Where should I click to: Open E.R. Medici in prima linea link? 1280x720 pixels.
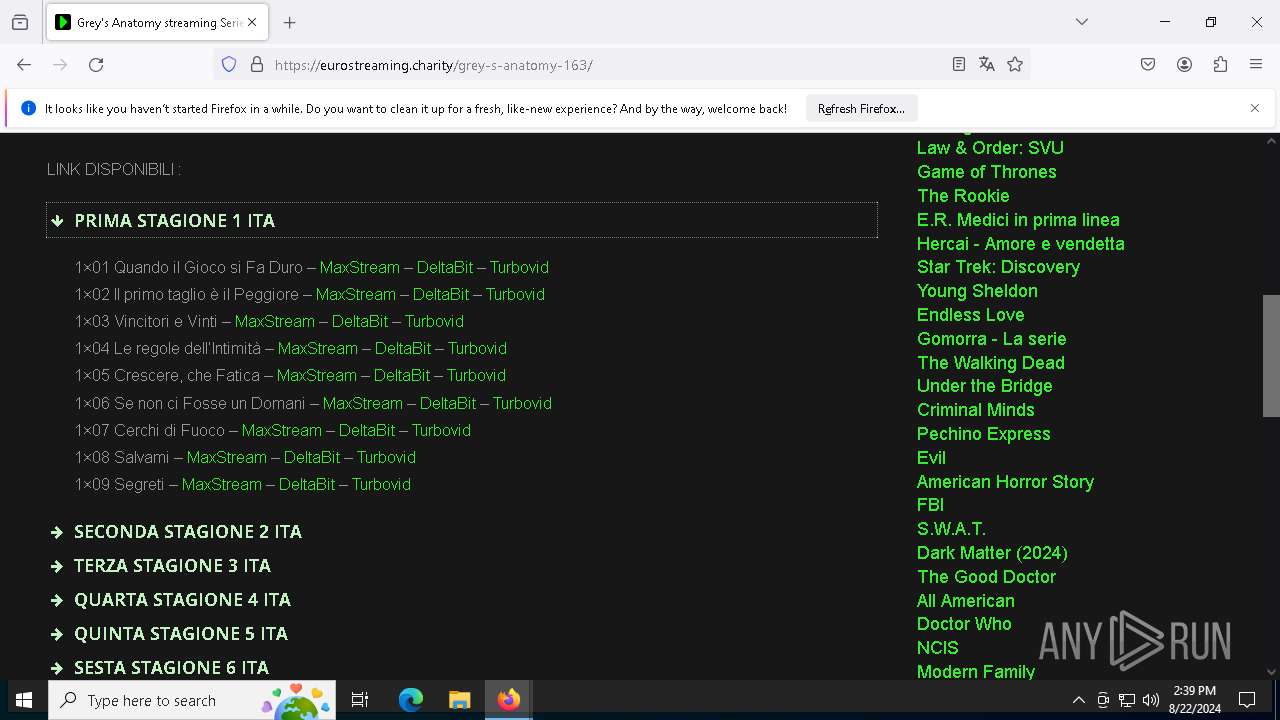point(1018,220)
